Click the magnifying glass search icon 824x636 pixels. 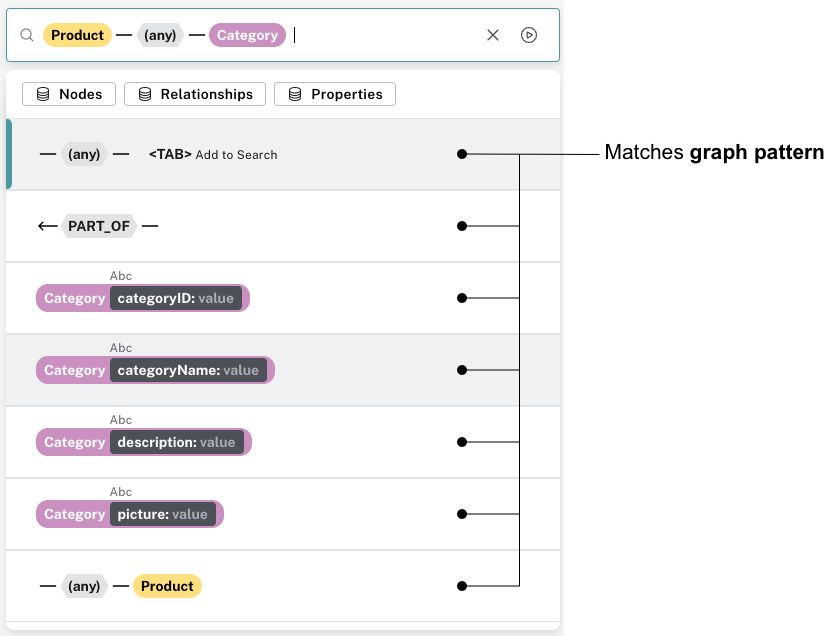(x=27, y=34)
